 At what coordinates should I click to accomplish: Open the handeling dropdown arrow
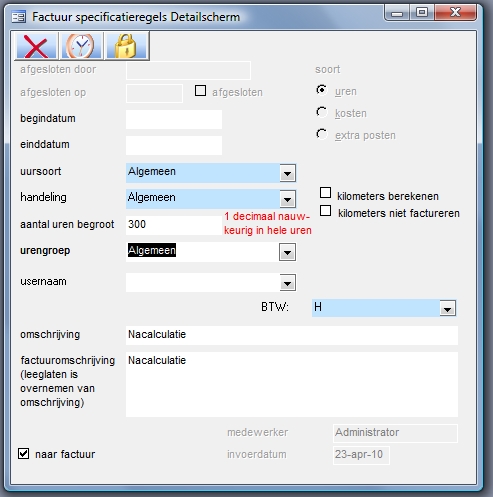[287, 199]
